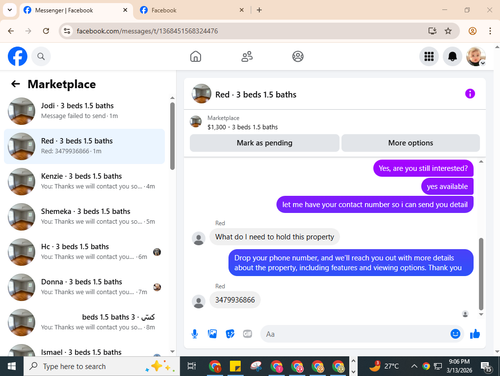Send a voice clip with microphone icon
This screenshot has height=376, width=500.
(x=195, y=334)
